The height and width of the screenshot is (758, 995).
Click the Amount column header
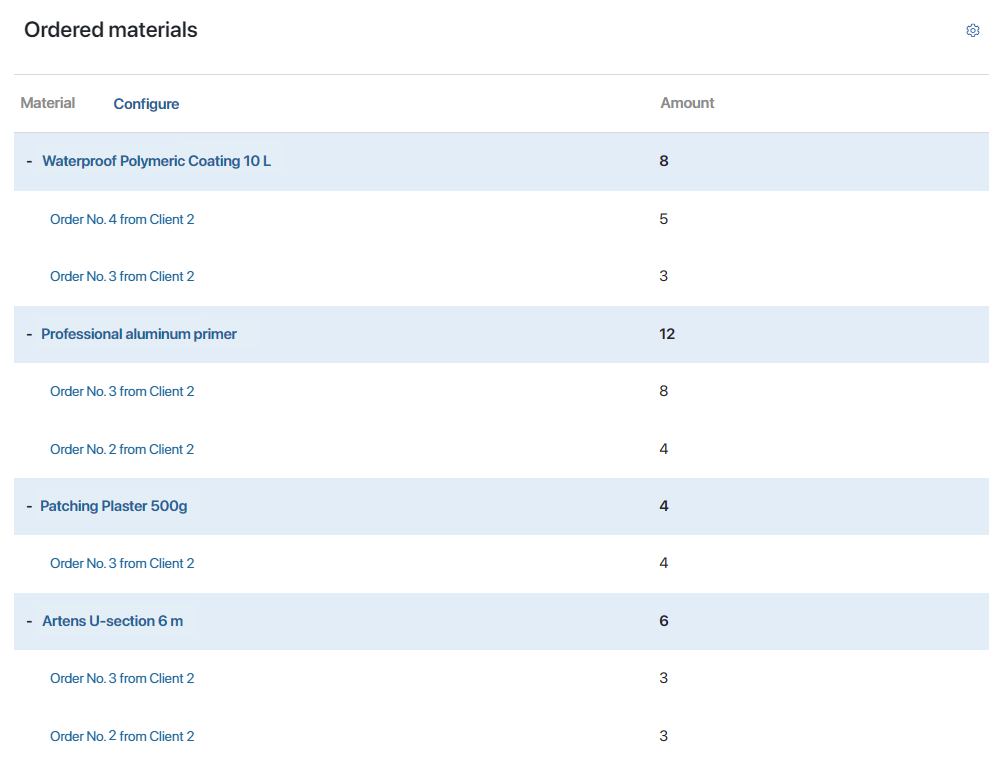tap(687, 103)
